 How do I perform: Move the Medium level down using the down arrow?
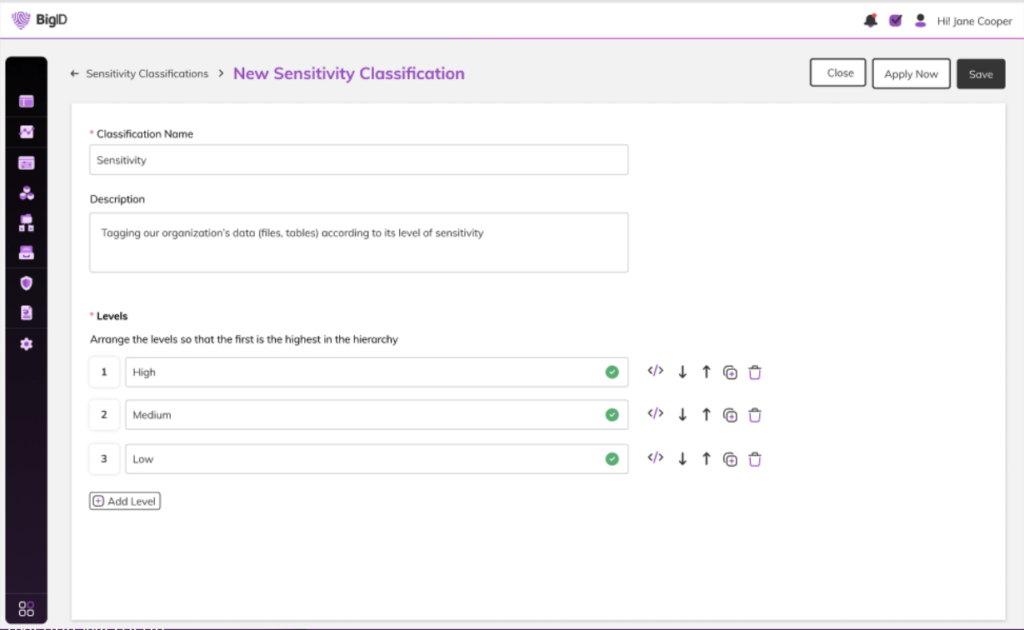point(682,414)
